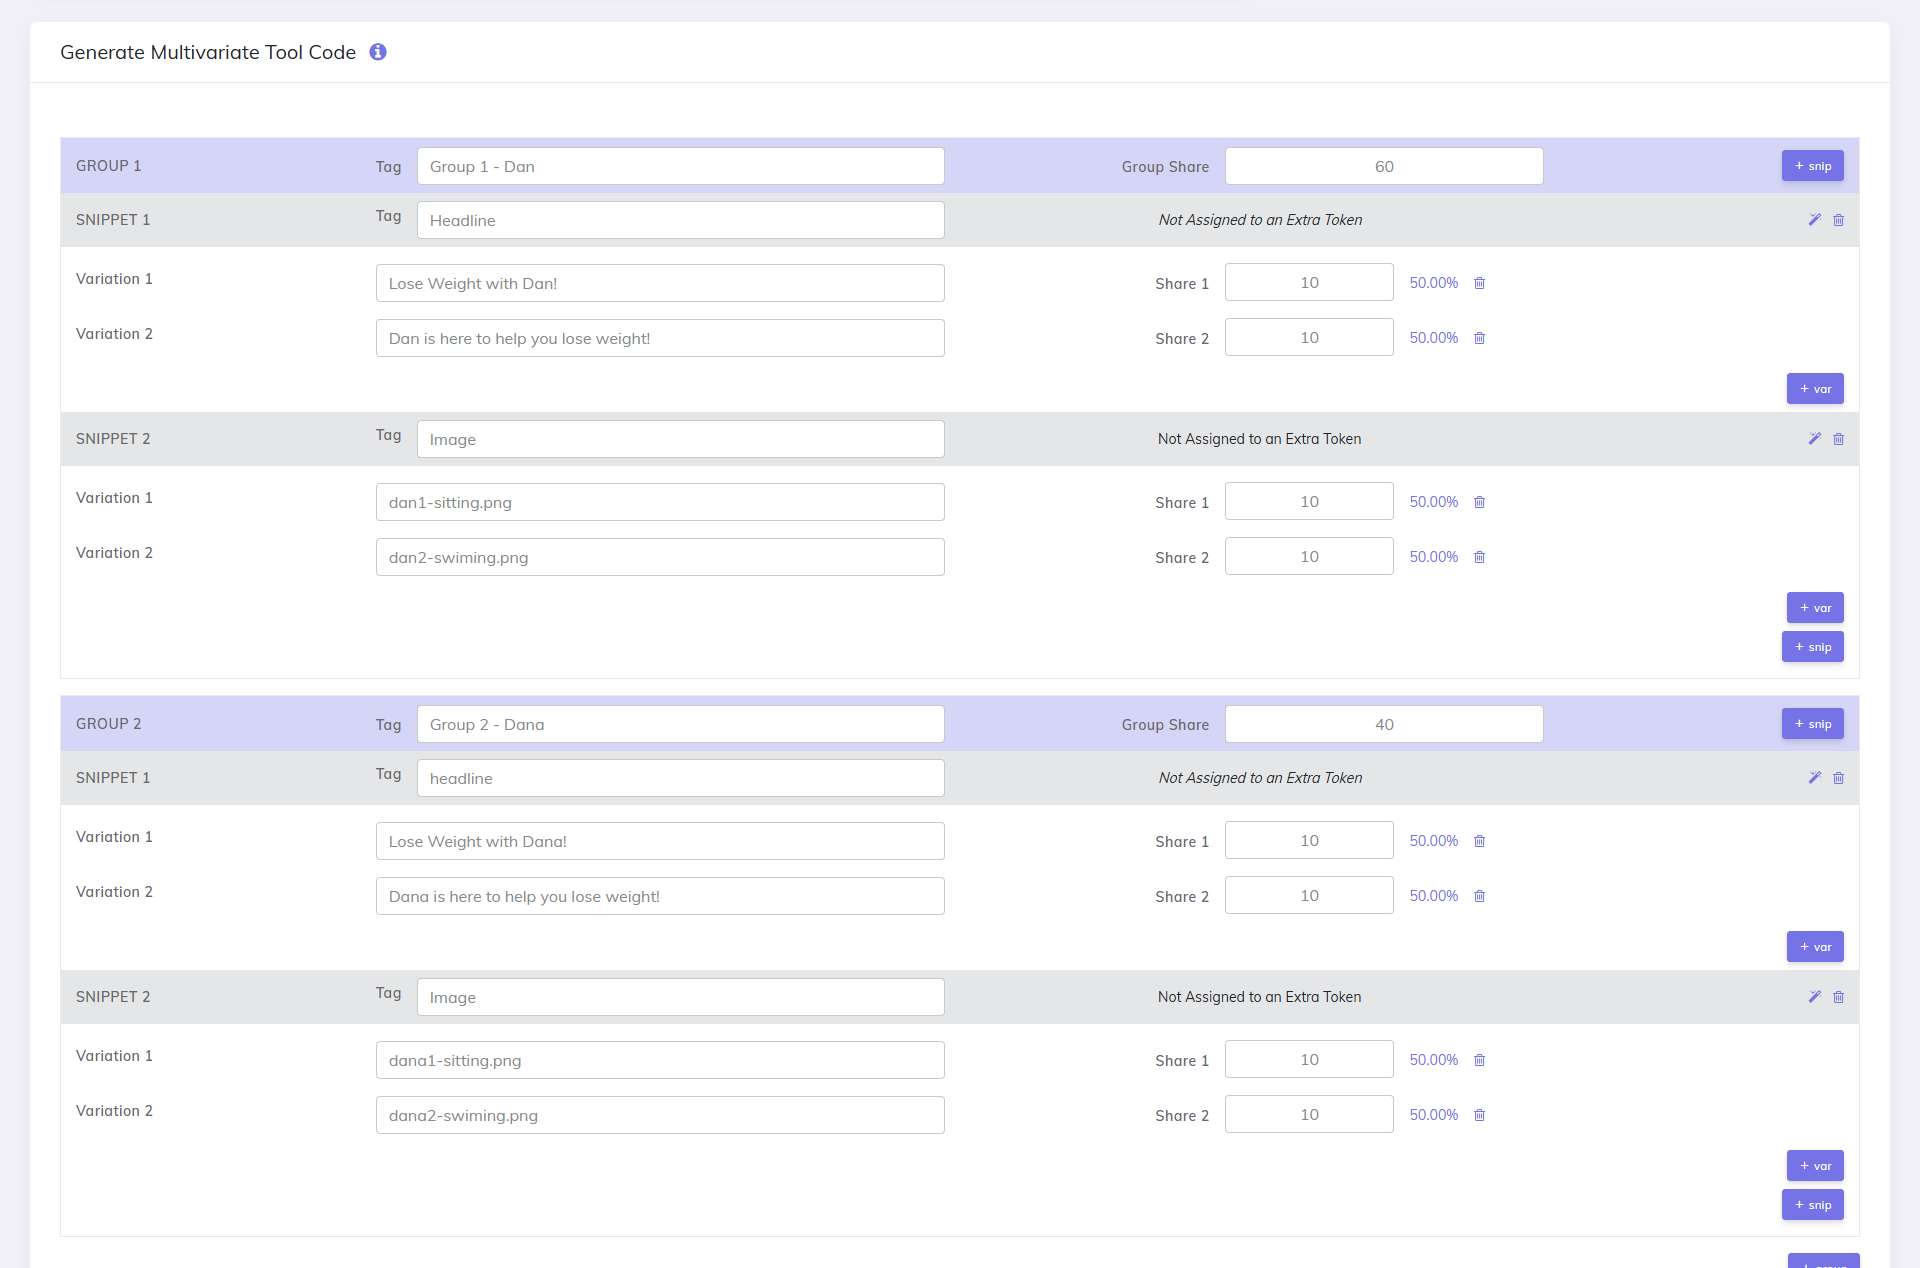Click '+ var' under the Headline snippet variations
Viewport: 1920px width, 1268px height.
click(1815, 388)
